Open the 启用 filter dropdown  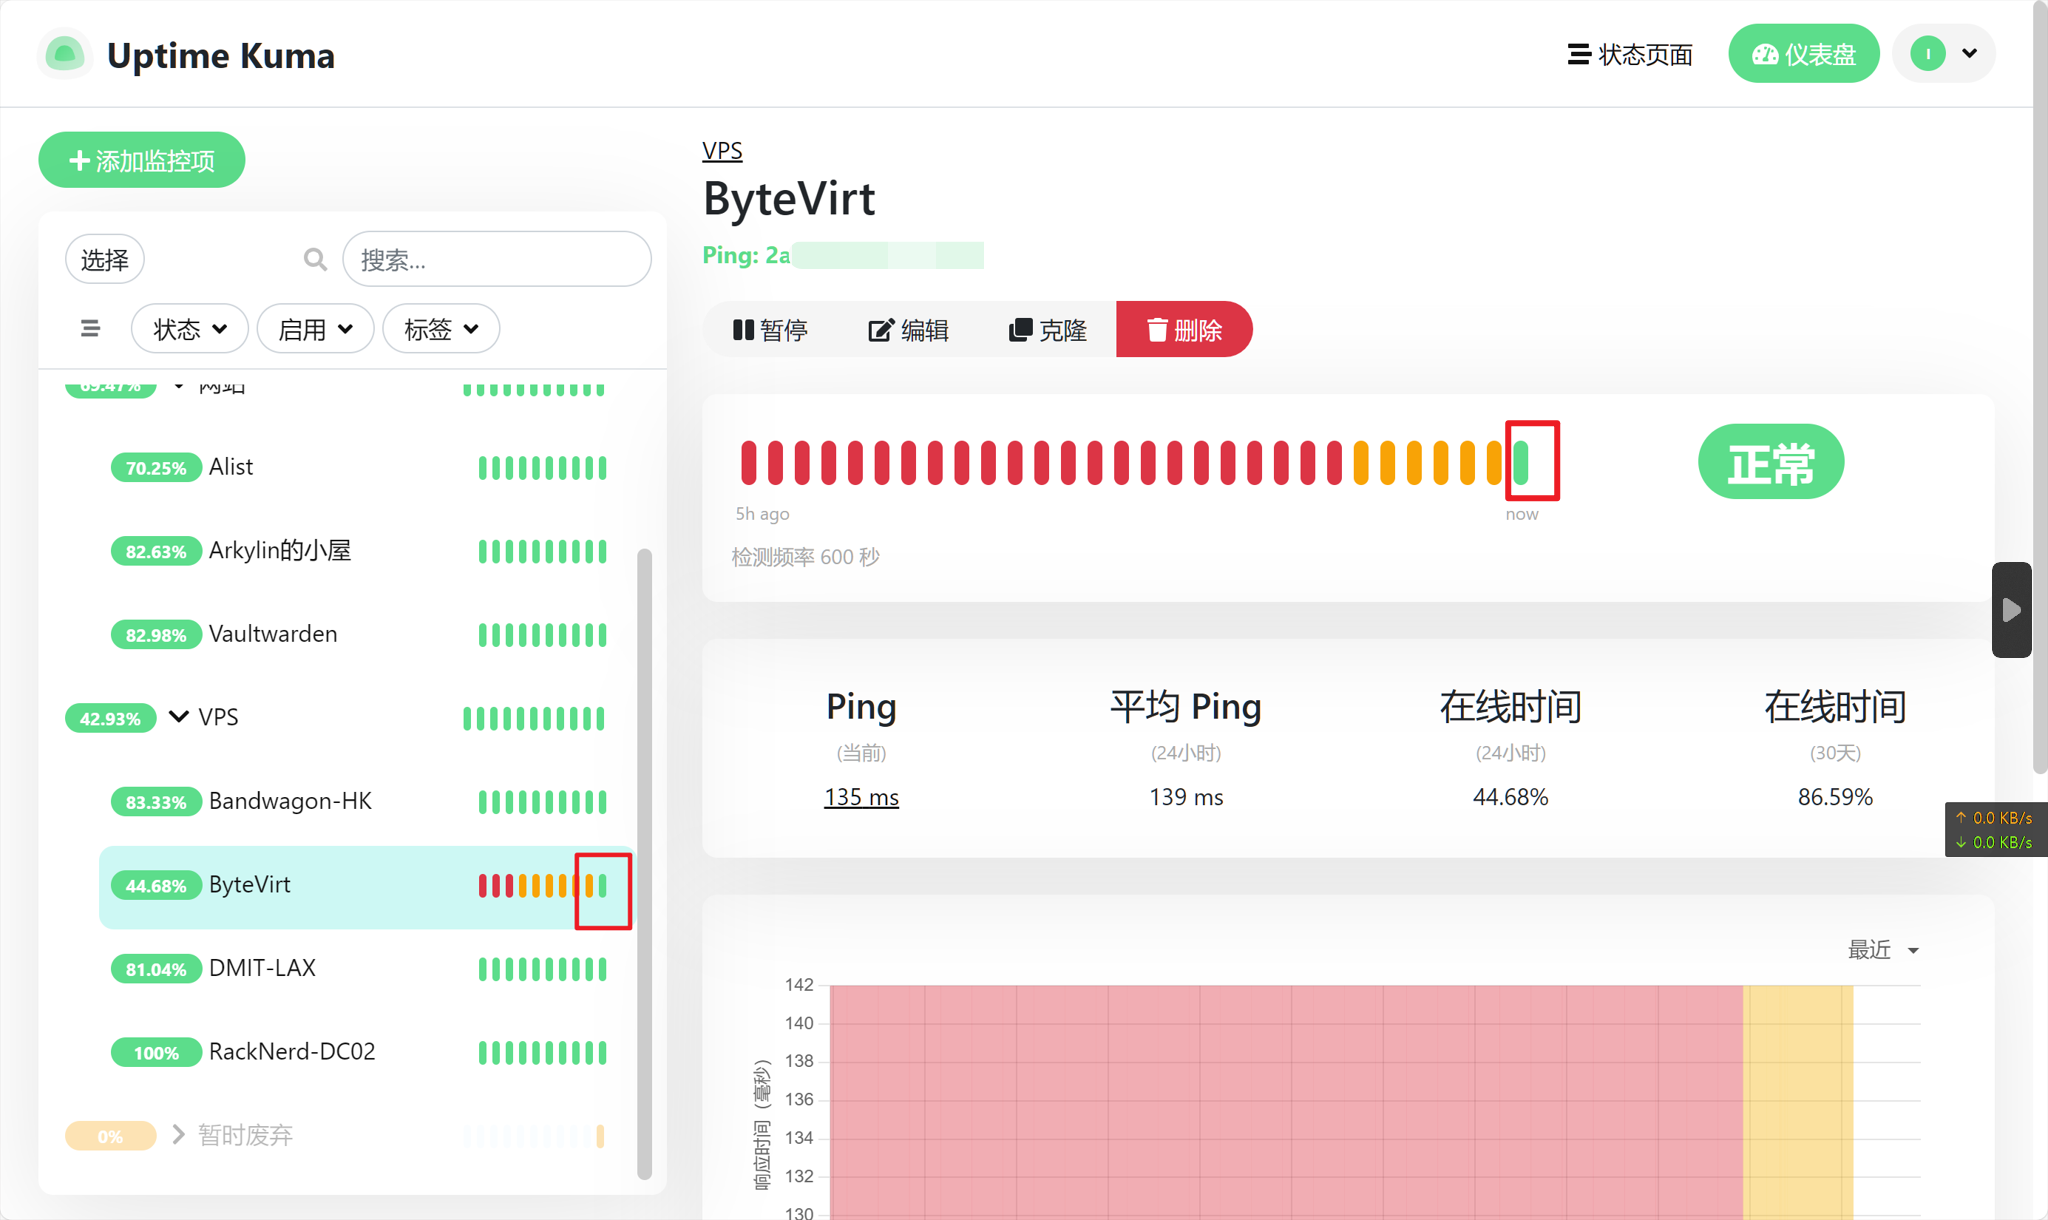(315, 329)
